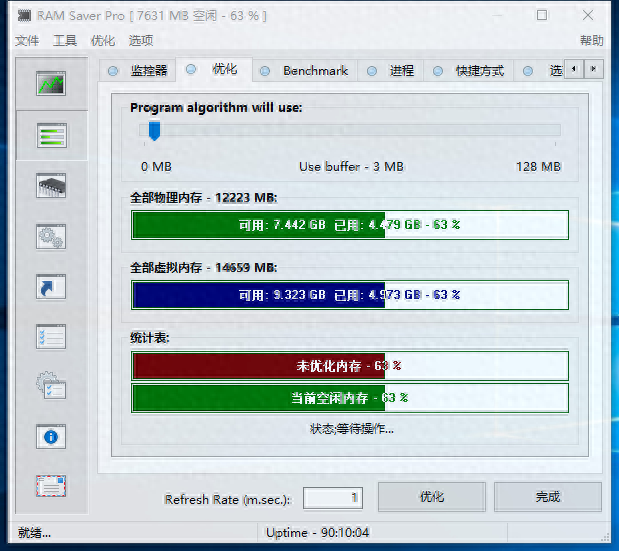
Task: Open the blue info sidebar icon
Action: [51, 437]
